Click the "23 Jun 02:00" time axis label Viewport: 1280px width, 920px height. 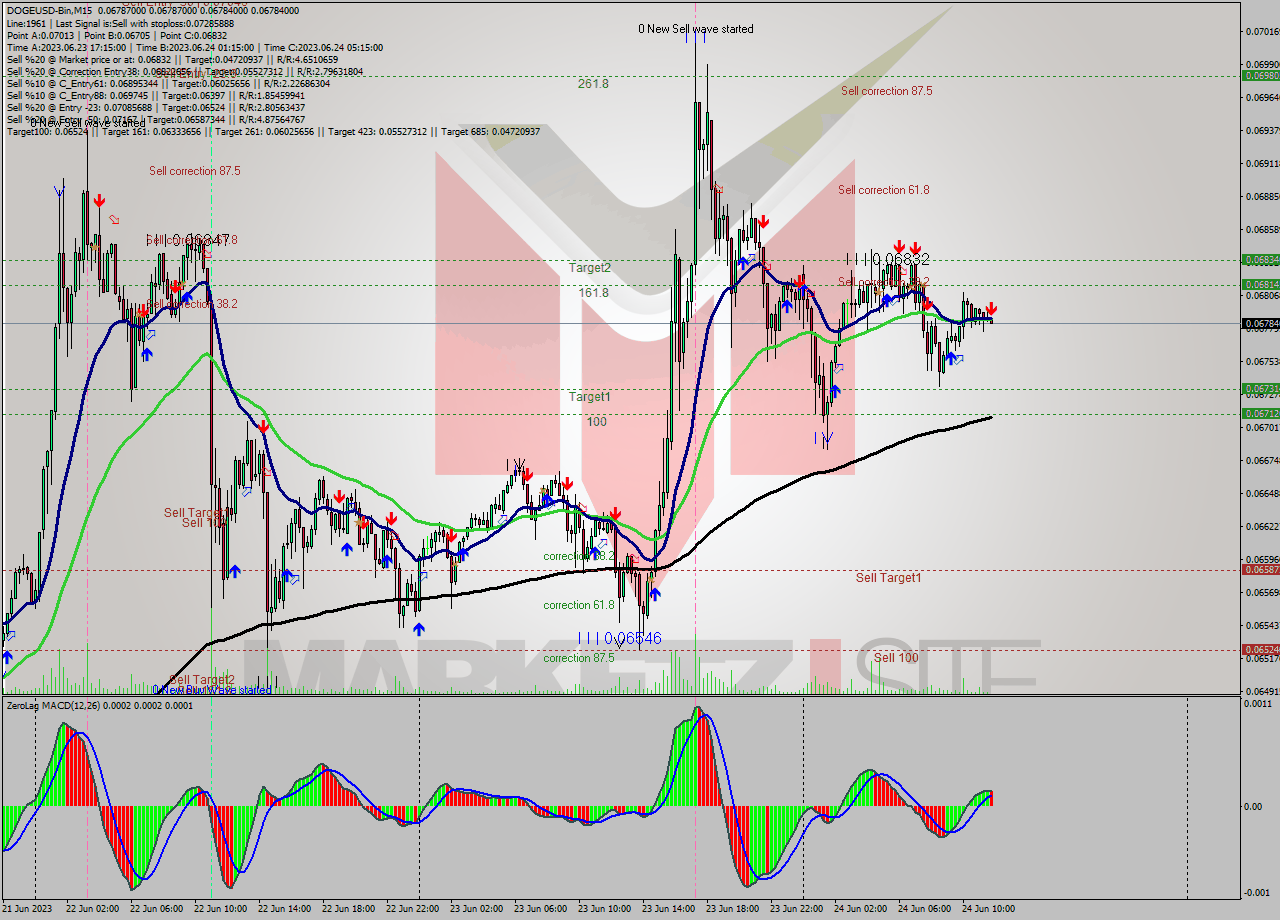[476, 909]
